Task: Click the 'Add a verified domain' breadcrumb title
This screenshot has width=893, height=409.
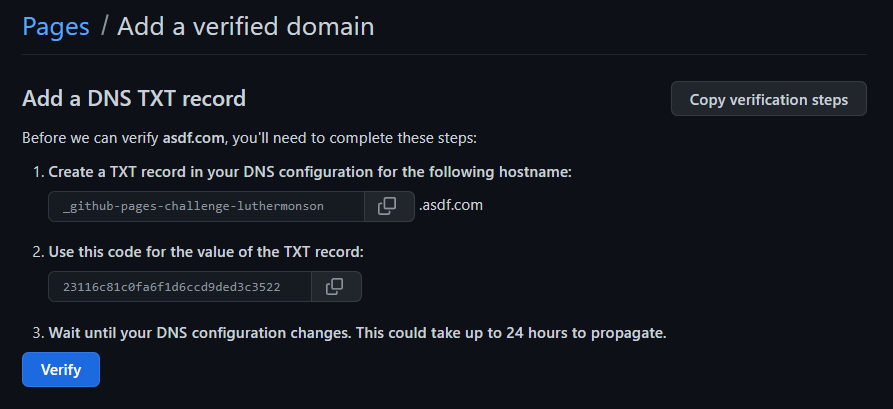Action: (245, 27)
